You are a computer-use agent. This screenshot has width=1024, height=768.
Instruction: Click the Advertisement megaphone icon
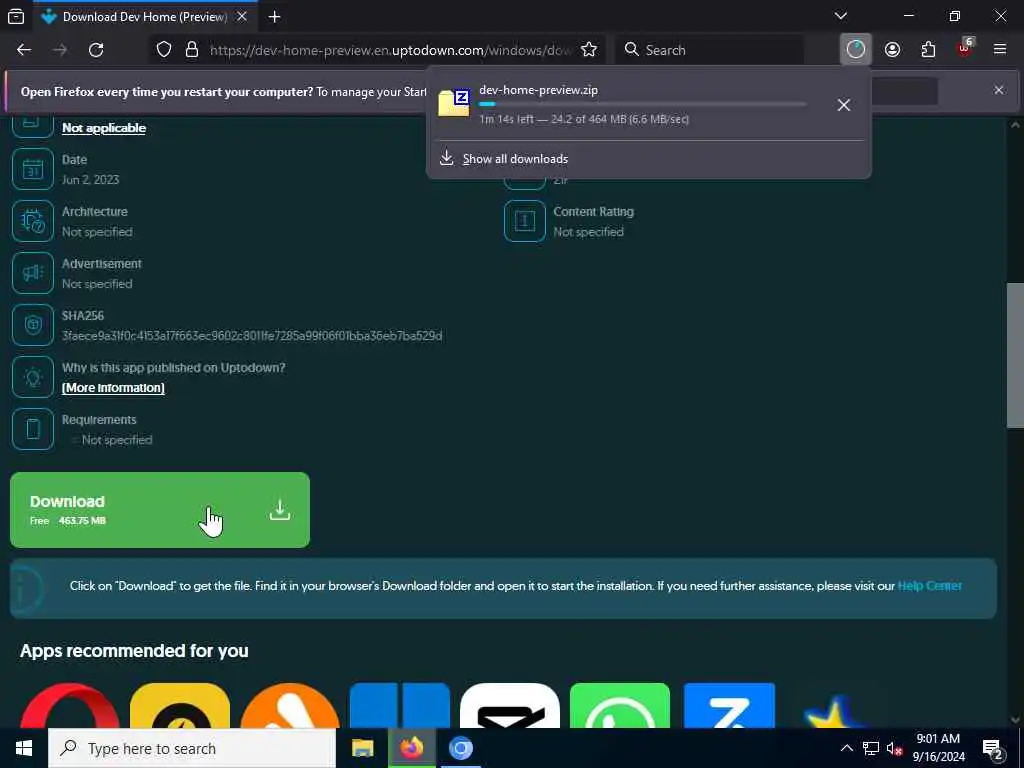tap(33, 273)
